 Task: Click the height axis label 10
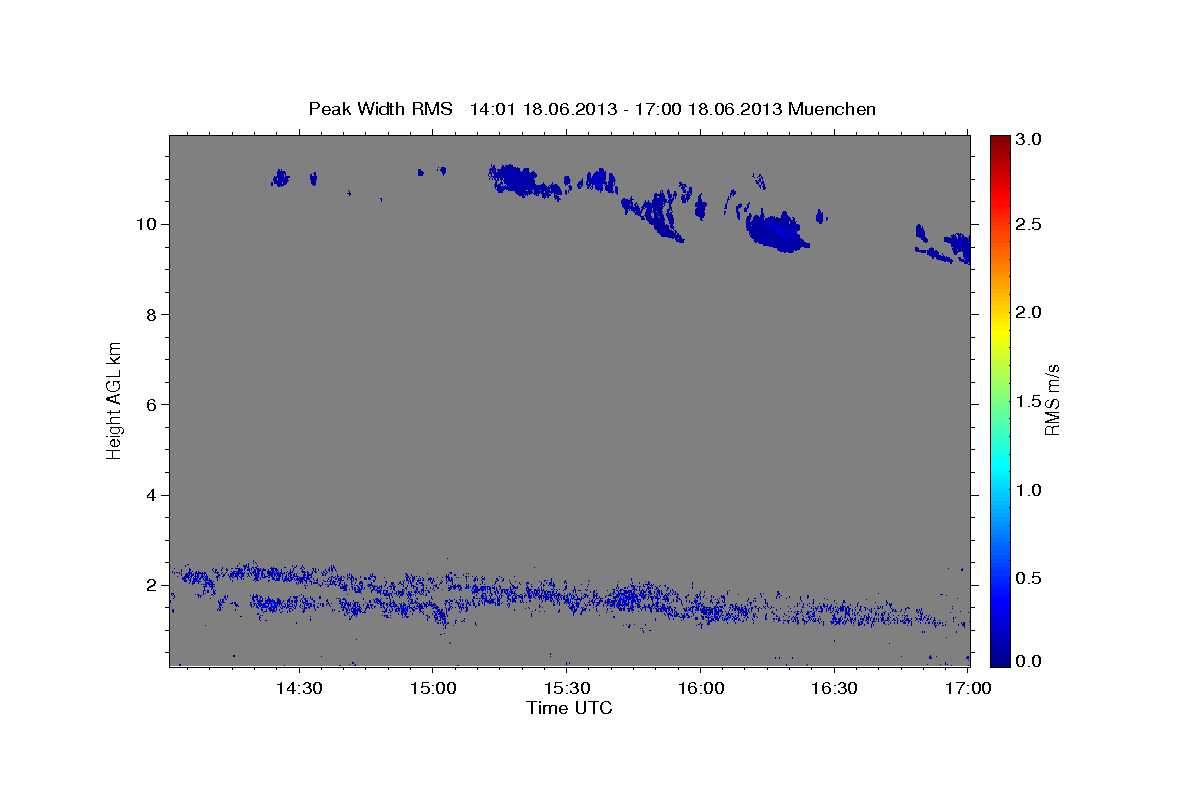pyautogui.click(x=147, y=224)
